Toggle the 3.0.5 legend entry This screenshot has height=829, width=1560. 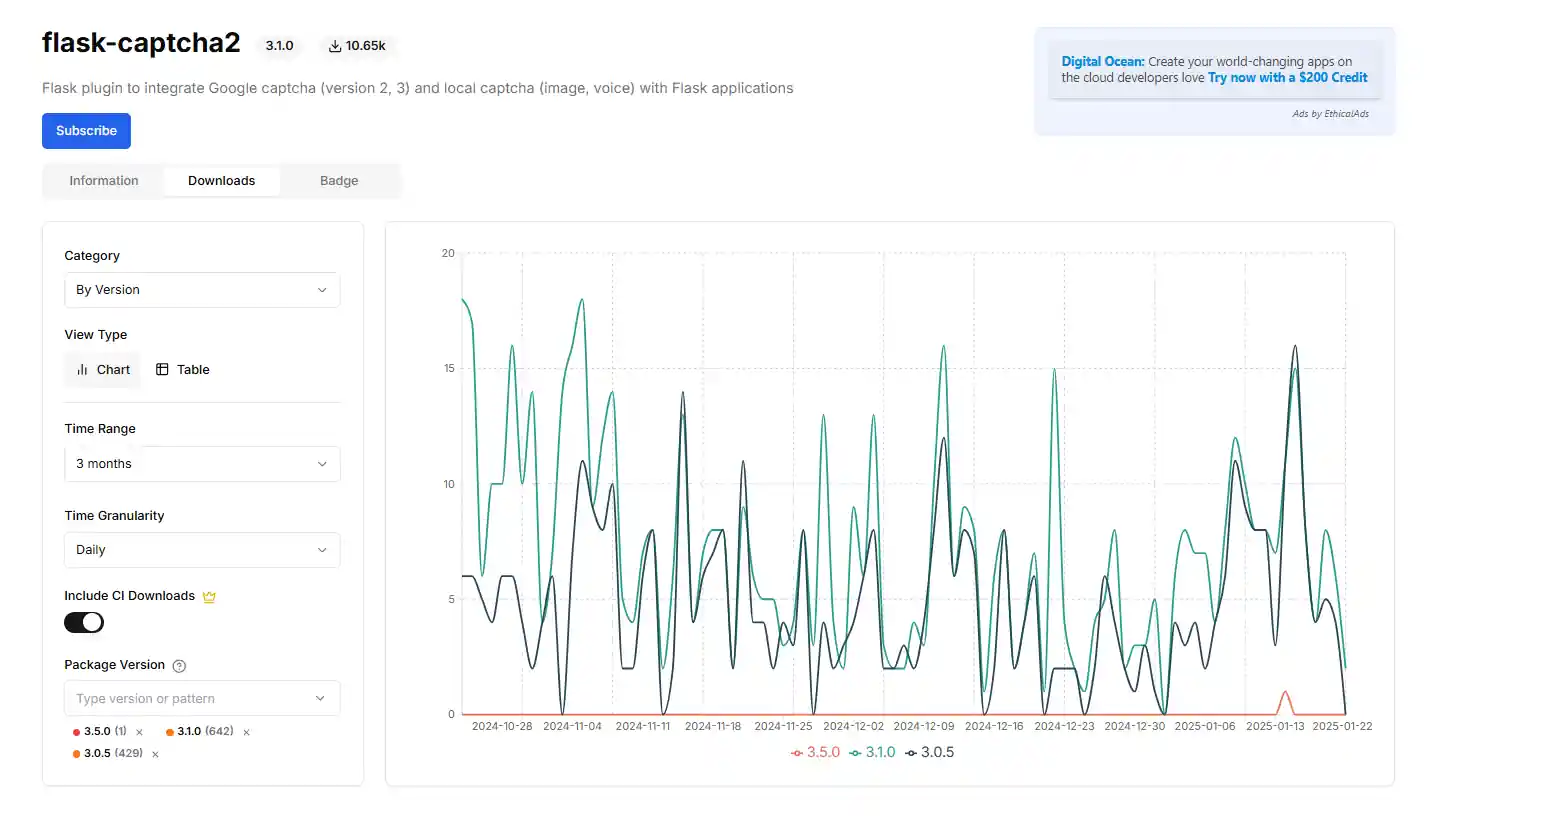point(929,753)
